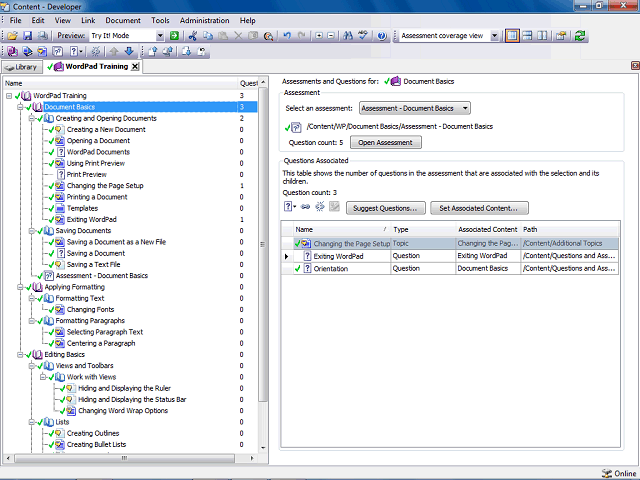Click the scroll down arrow of the outline tree
The width and height of the screenshot is (640, 480).
(x=263, y=448)
